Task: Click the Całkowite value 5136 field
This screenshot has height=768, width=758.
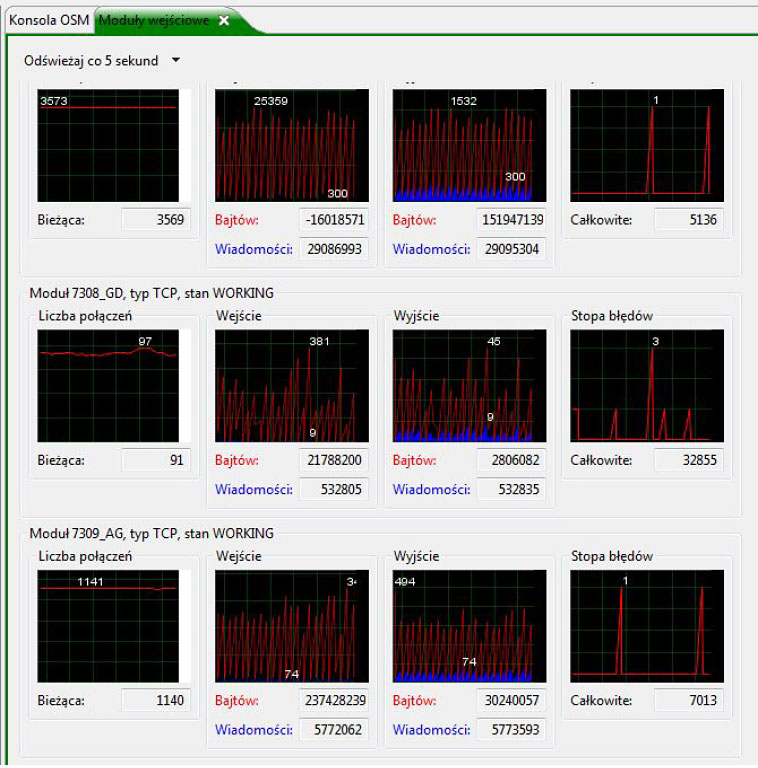Action: pos(688,219)
